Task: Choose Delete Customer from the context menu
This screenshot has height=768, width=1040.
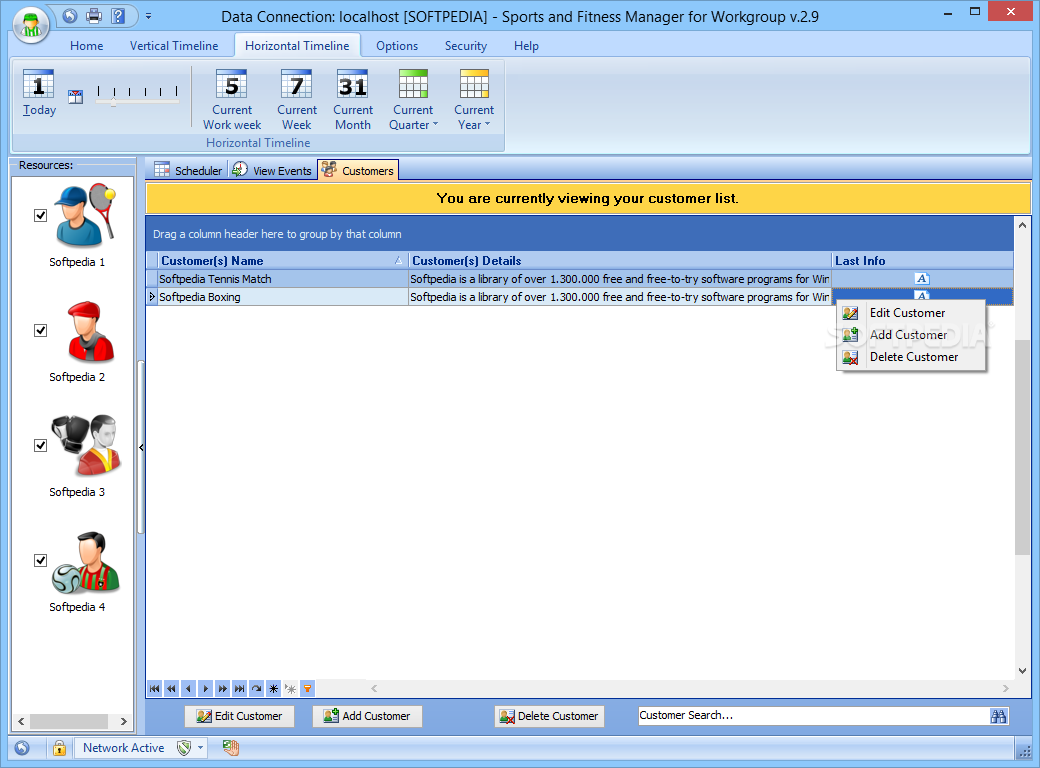Action: pyautogui.click(x=911, y=357)
